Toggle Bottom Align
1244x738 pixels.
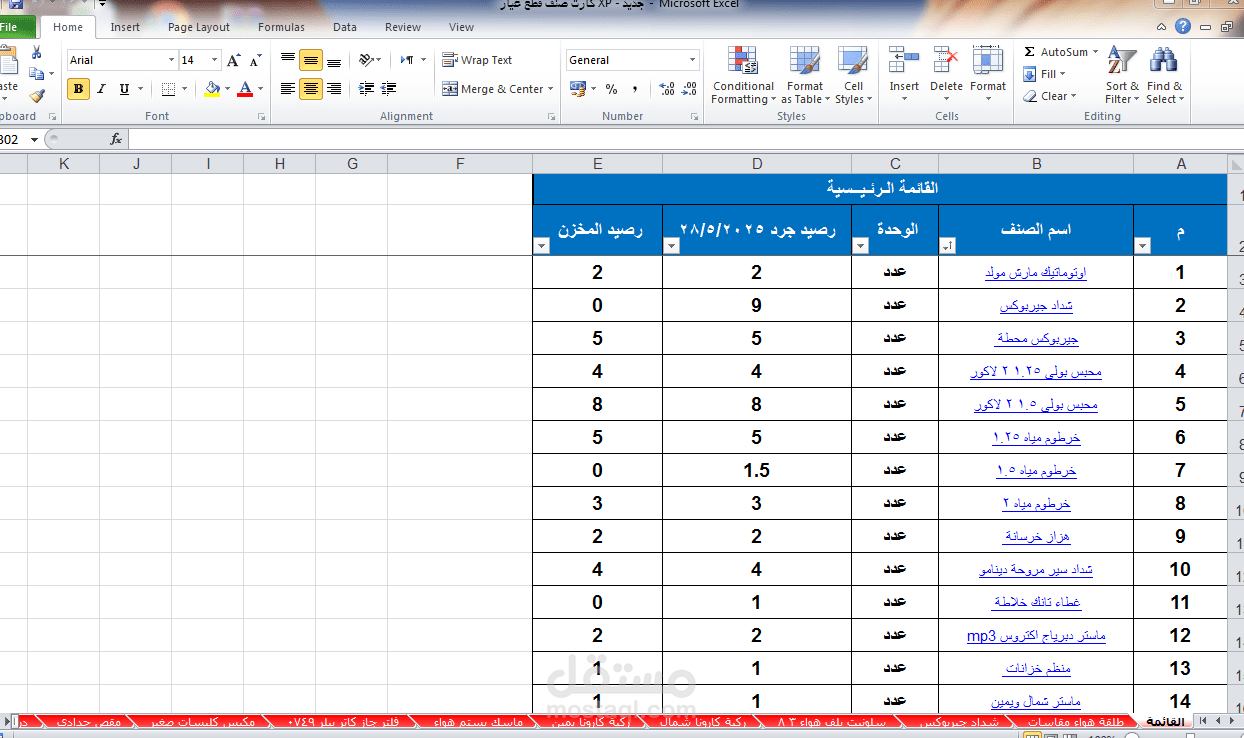[334, 60]
